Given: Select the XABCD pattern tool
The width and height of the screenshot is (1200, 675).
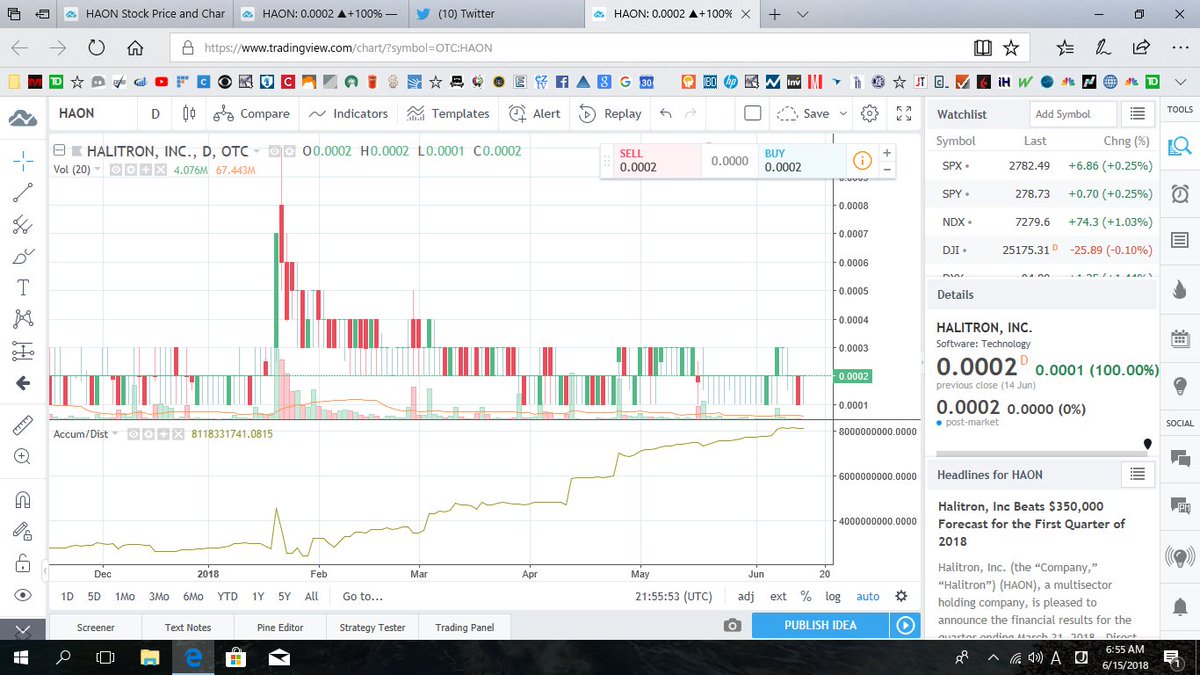Looking at the screenshot, I should tap(24, 319).
